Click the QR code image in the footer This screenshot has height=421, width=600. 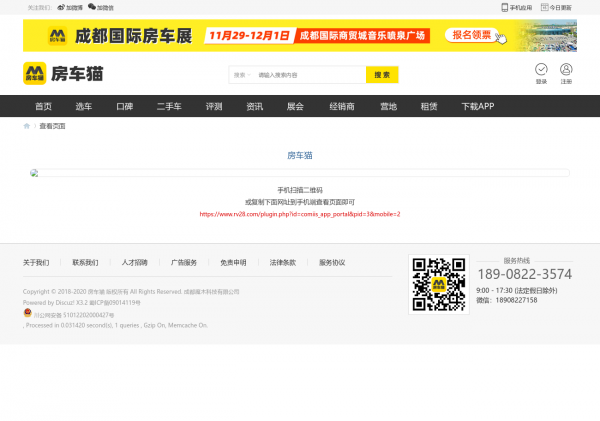[x=440, y=285]
